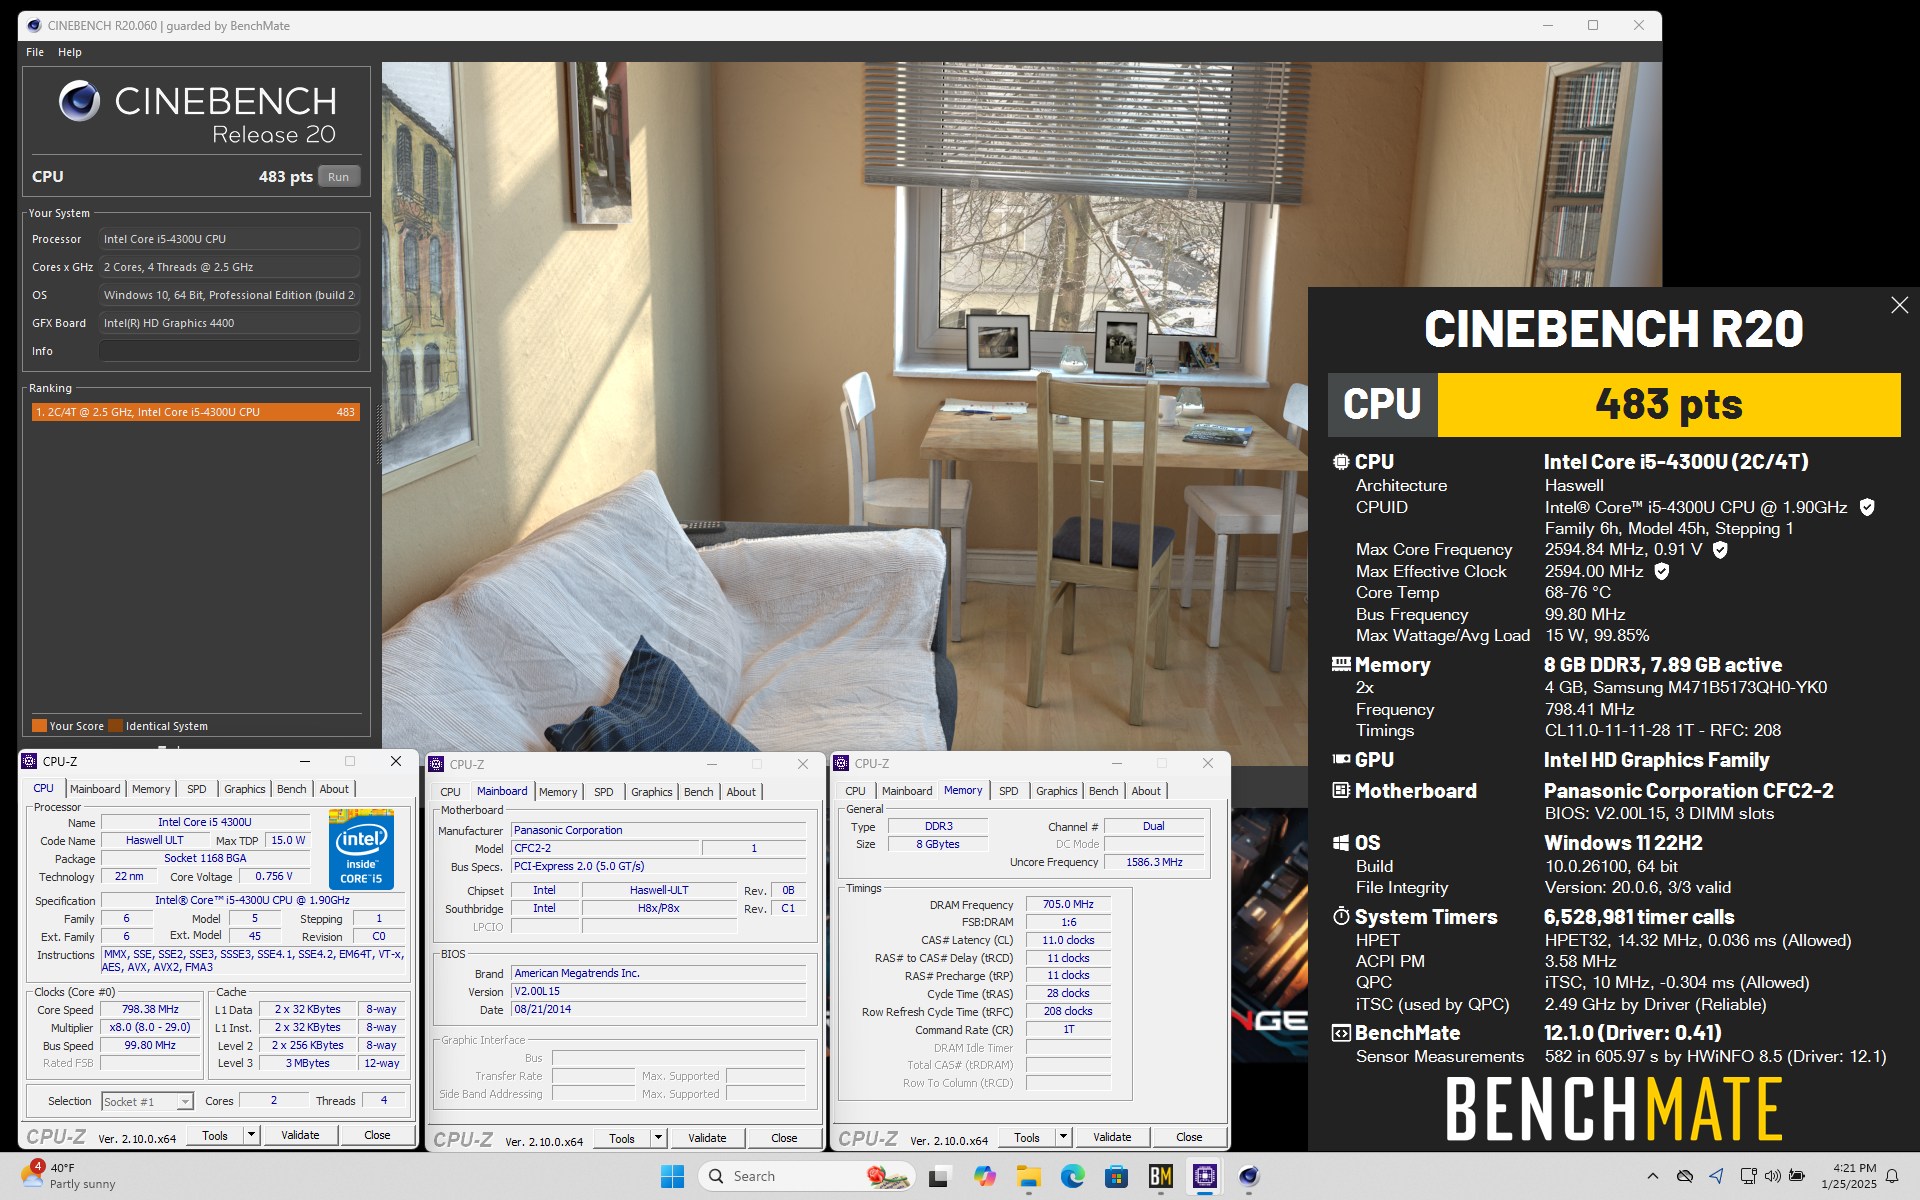Click the verified shield next to CPUID
The height and width of the screenshot is (1200, 1920).
1866,507
